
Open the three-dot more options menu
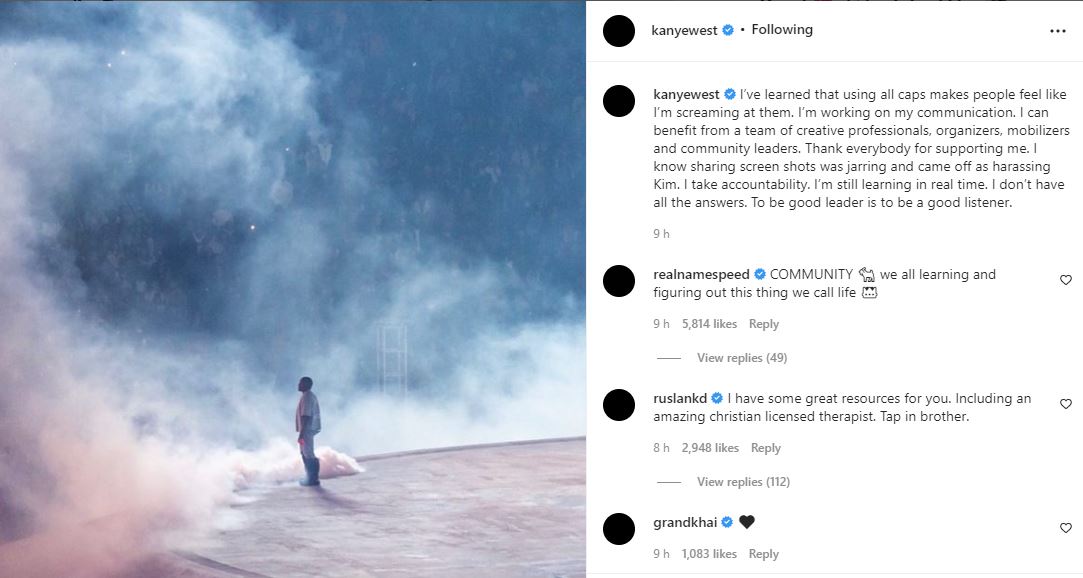point(1058,31)
